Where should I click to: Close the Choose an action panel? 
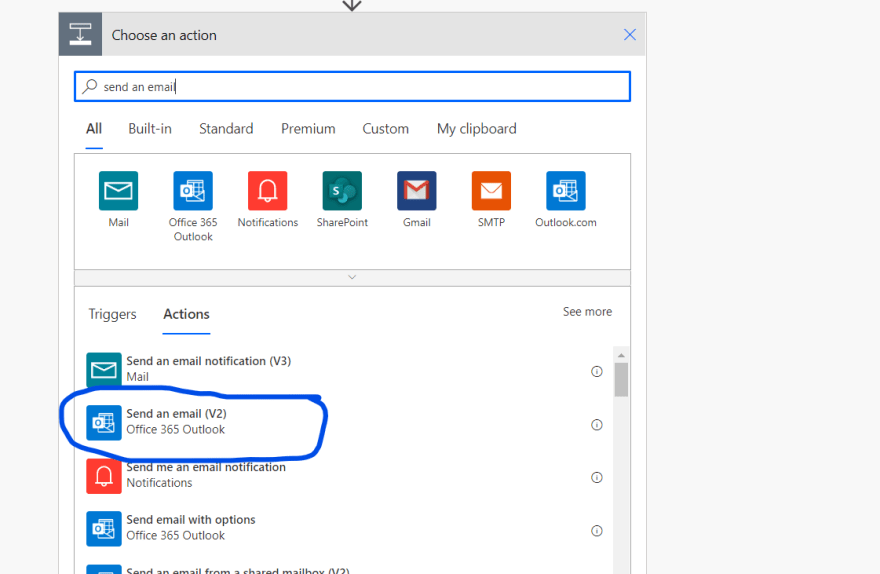[x=630, y=35]
